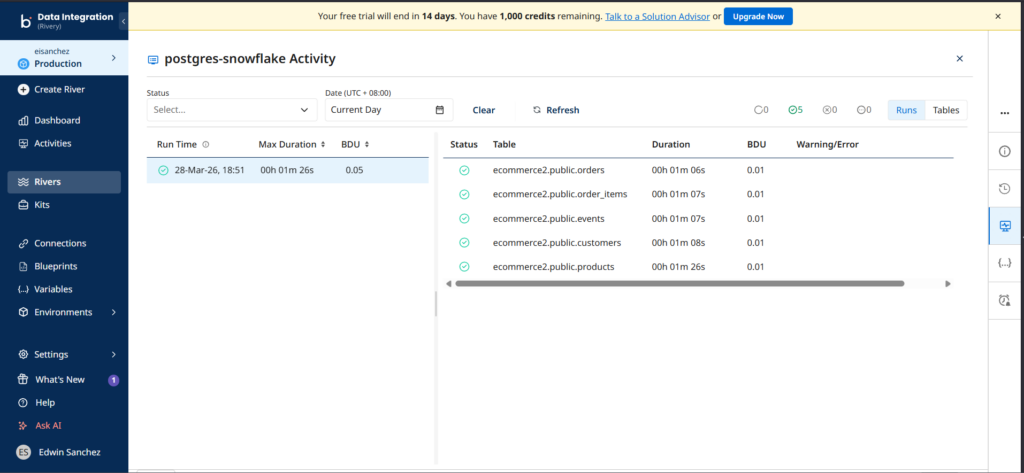Image resolution: width=1024 pixels, height=473 pixels.
Task: Open the Status select dropdown
Action: click(232, 110)
